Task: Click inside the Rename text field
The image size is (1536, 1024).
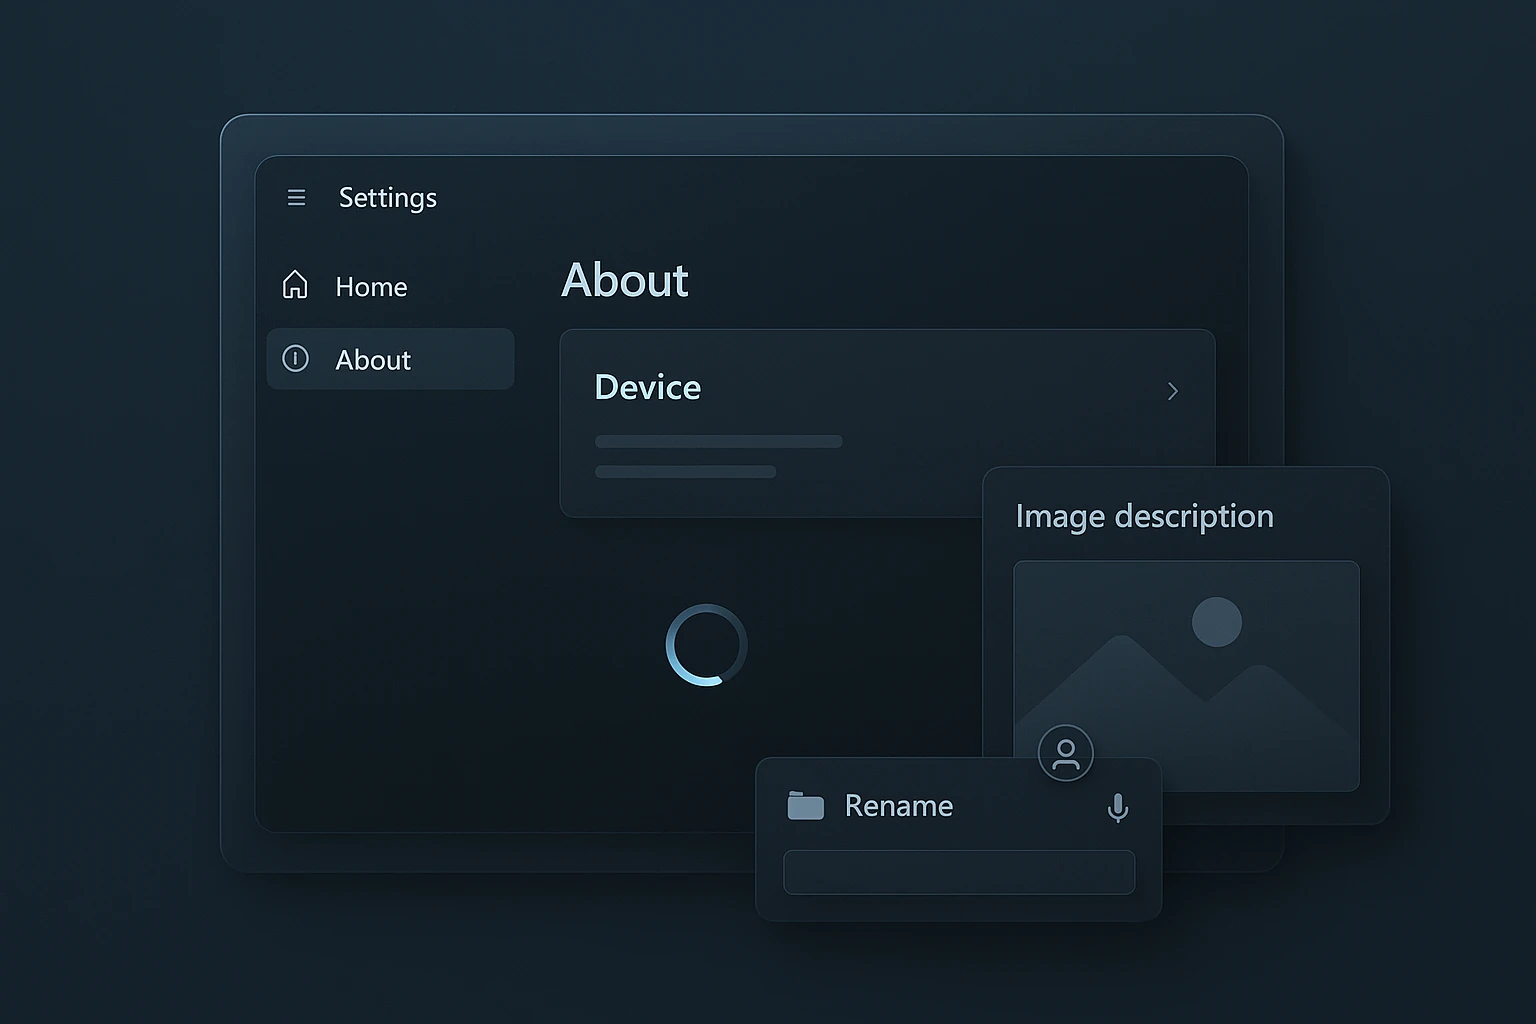Action: coord(958,872)
